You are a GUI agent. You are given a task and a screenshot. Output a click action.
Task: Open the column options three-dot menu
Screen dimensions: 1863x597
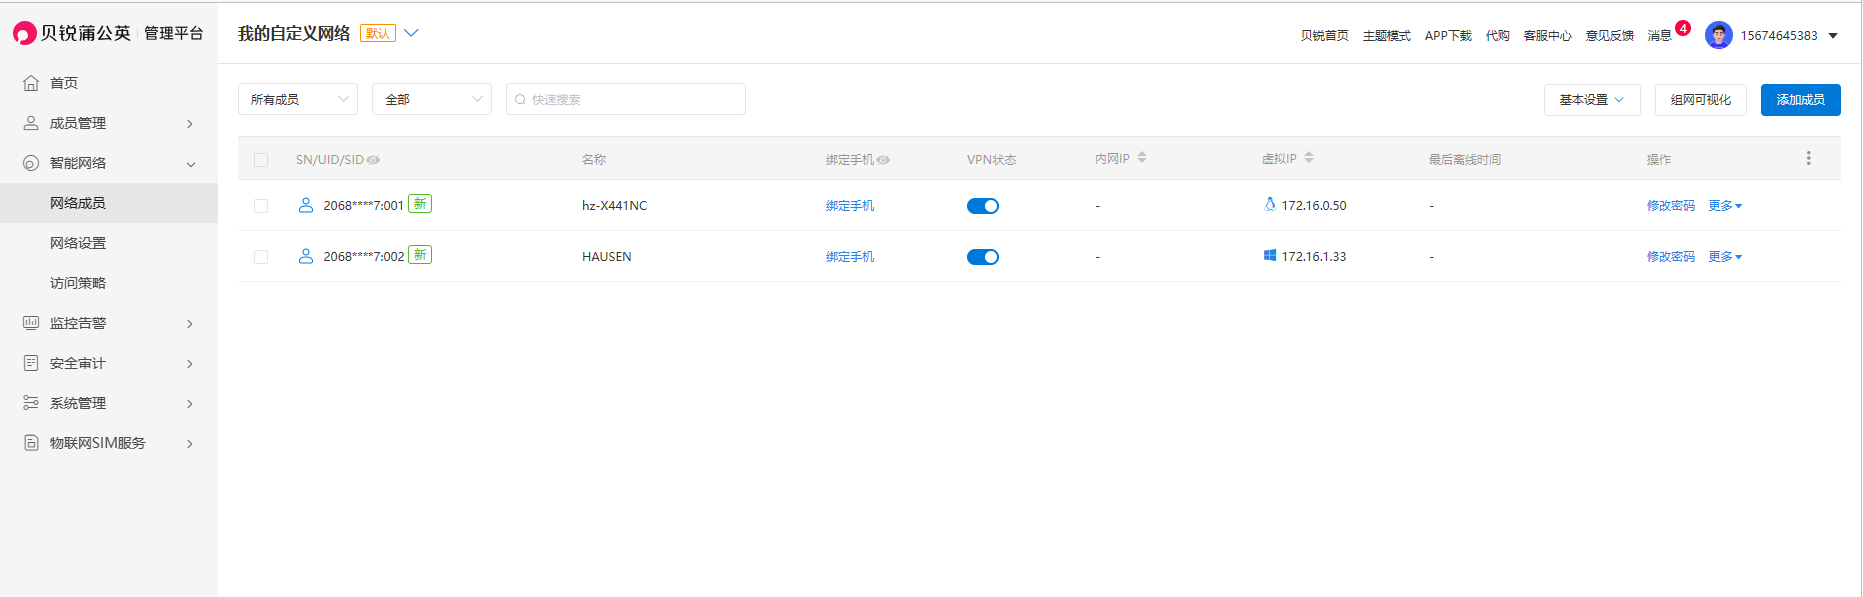[1808, 159]
